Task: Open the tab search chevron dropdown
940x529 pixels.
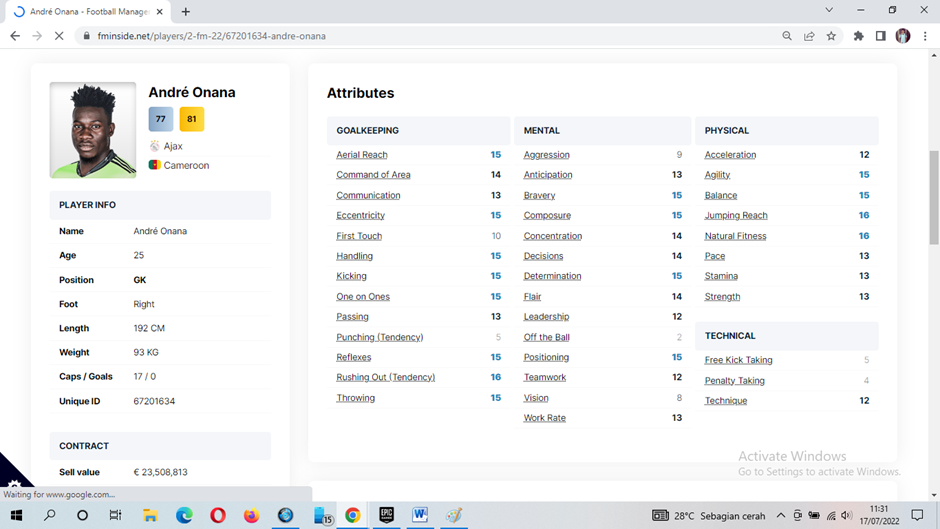Action: coord(829,10)
